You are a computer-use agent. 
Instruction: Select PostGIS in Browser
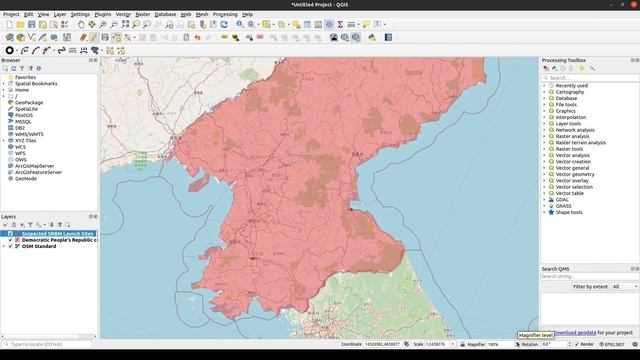pyautogui.click(x=24, y=115)
